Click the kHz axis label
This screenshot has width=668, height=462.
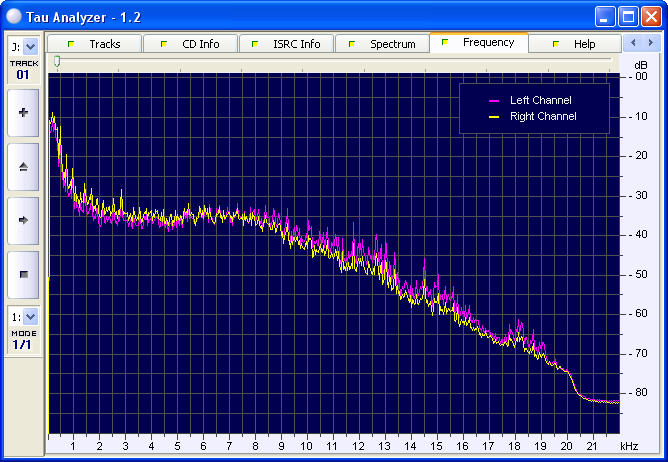coord(629,446)
